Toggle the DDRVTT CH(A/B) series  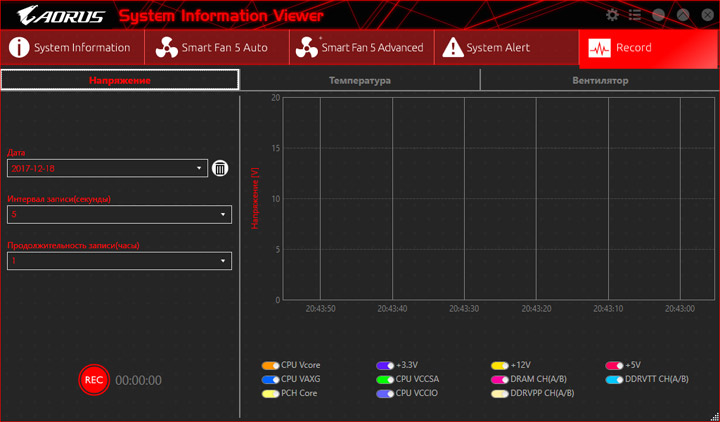(614, 380)
